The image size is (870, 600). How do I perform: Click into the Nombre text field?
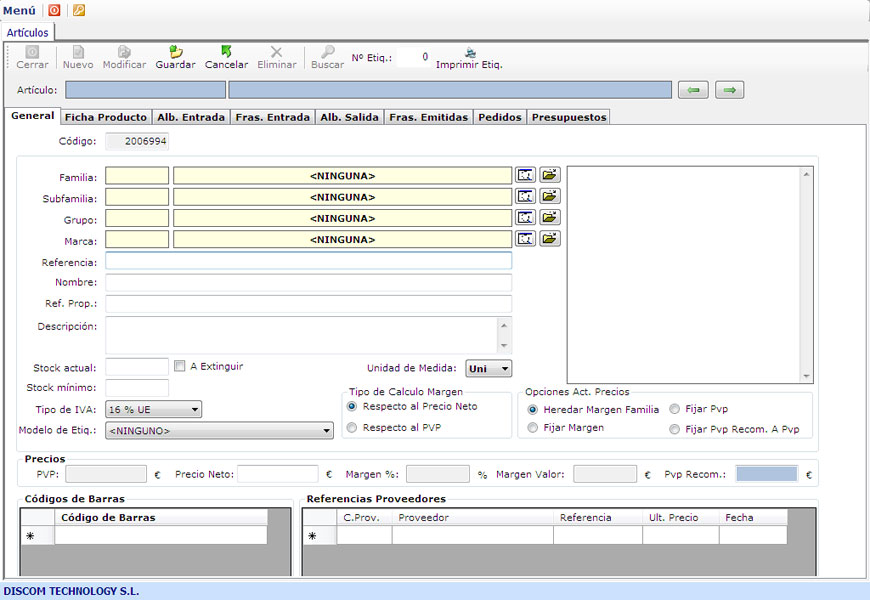point(308,283)
